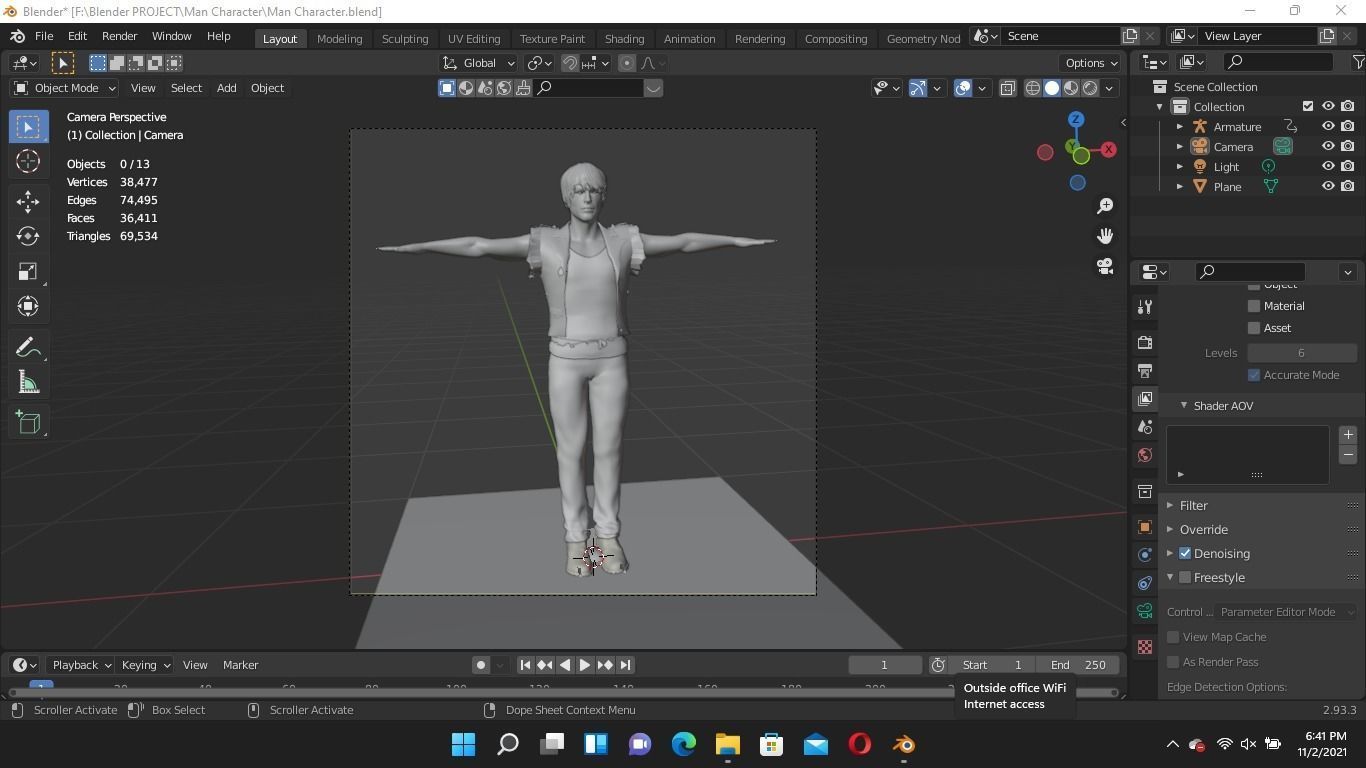Open the Texture properties tab

[x=1145, y=647]
